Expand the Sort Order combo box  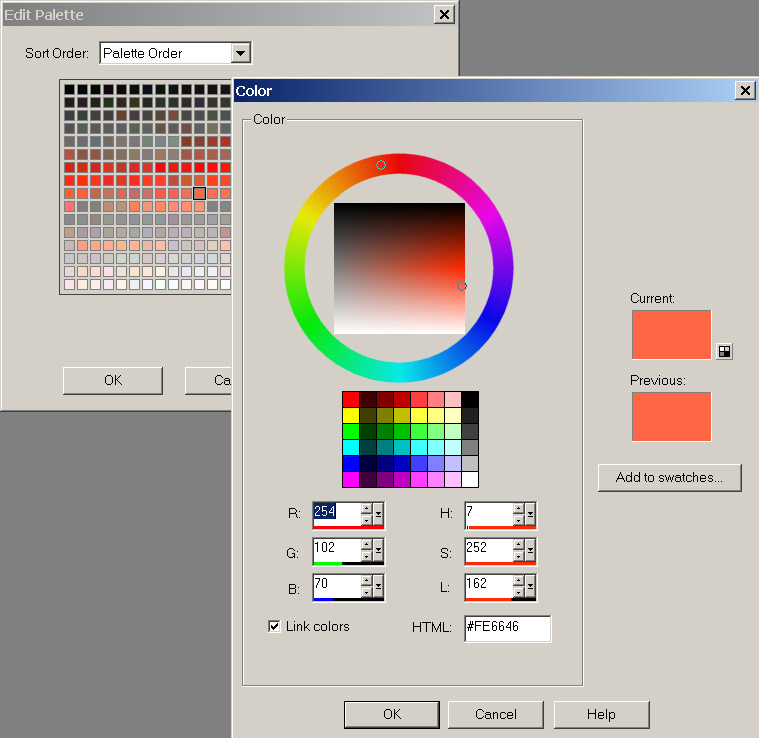[240, 53]
